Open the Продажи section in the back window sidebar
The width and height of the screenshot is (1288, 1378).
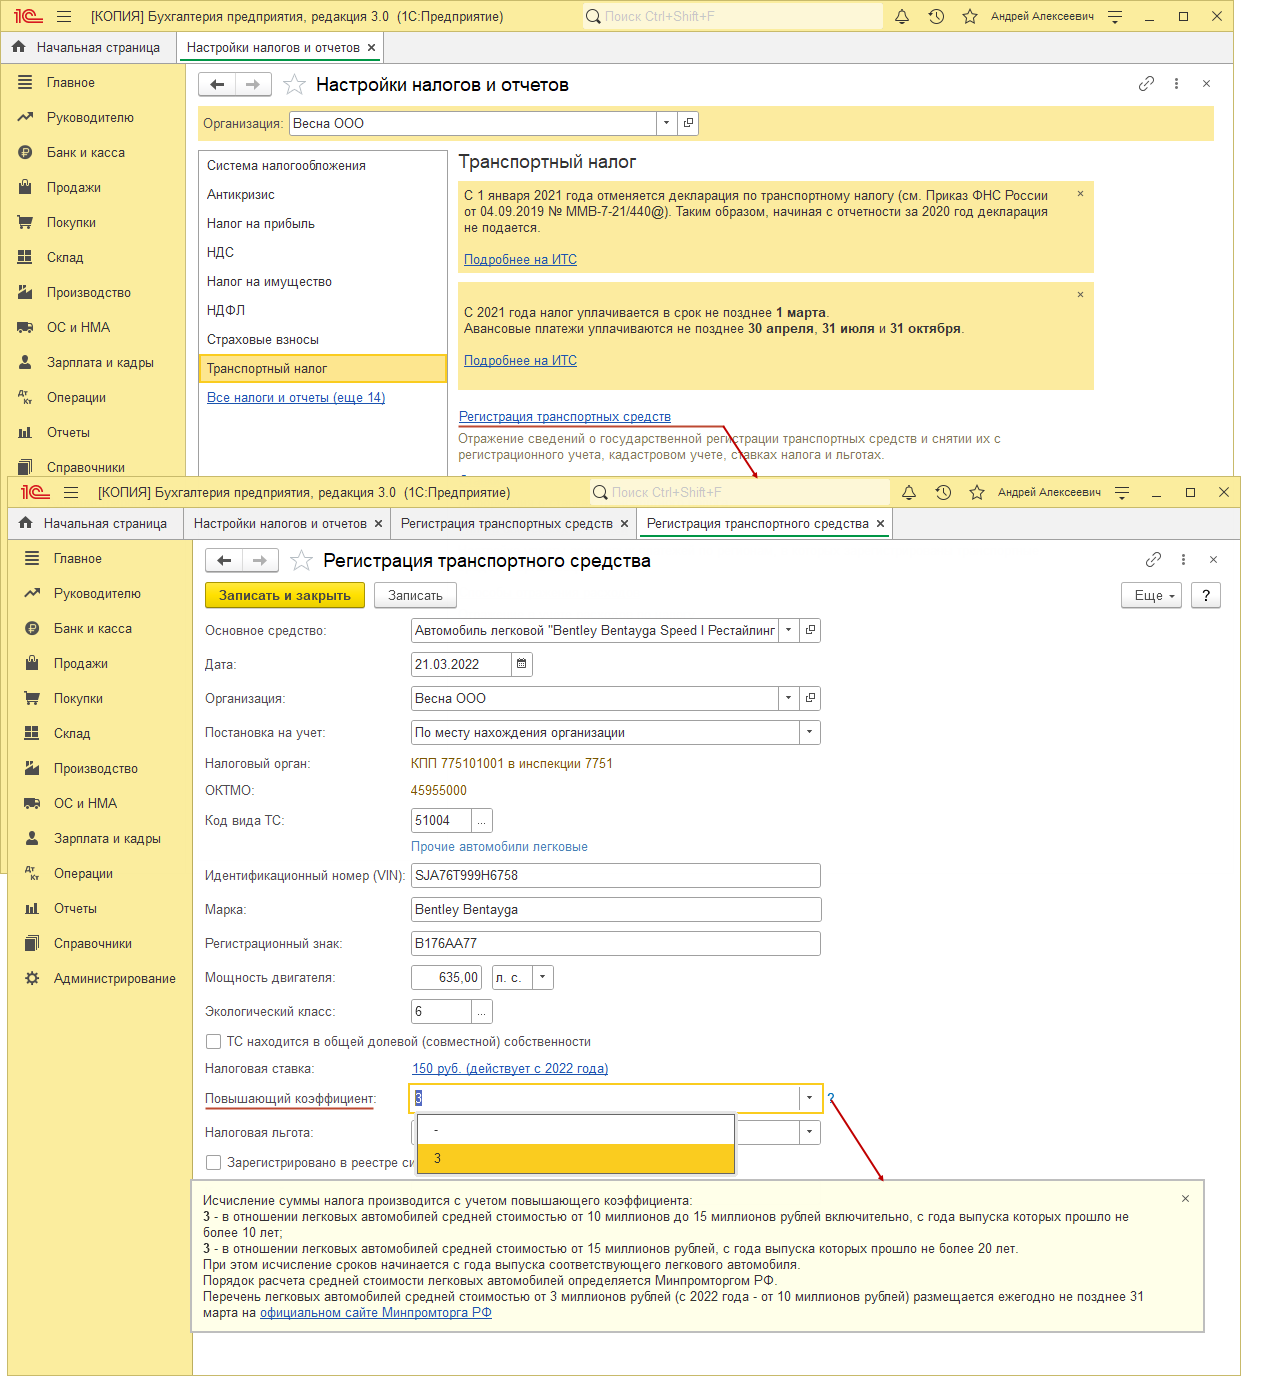click(x=73, y=187)
